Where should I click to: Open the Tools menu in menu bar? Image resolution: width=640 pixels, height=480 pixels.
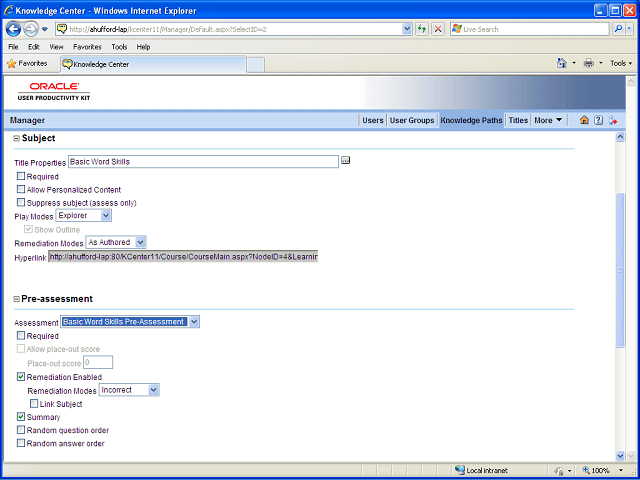pyautogui.click(x=119, y=47)
